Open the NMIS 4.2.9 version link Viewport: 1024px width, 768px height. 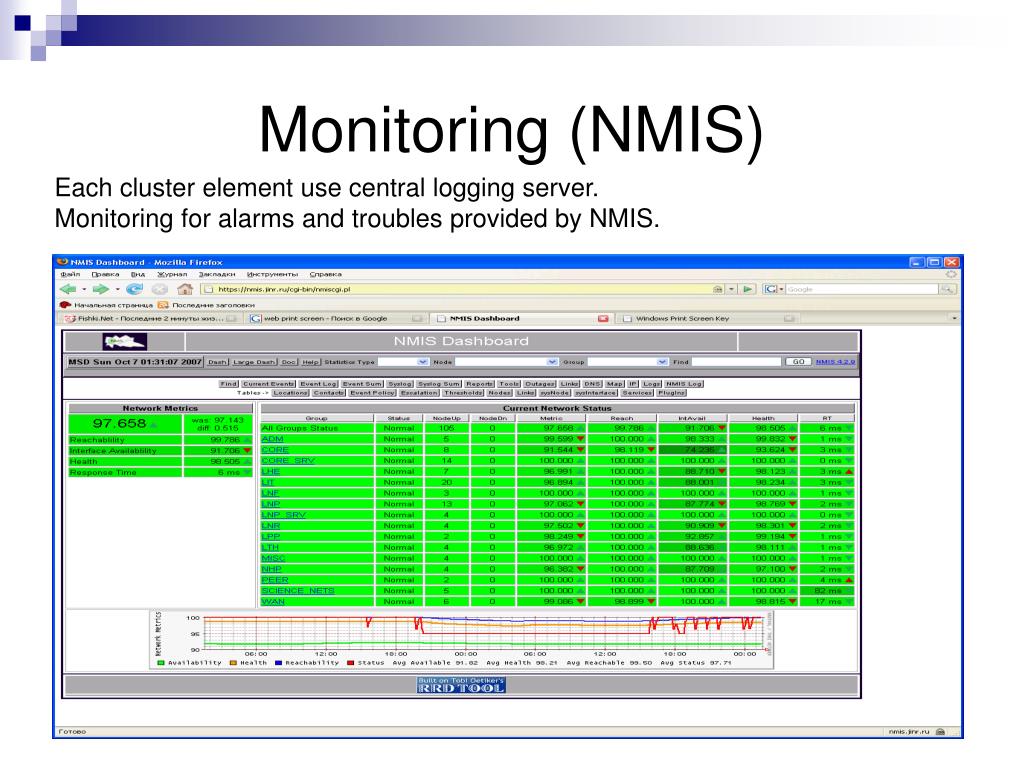tap(835, 362)
